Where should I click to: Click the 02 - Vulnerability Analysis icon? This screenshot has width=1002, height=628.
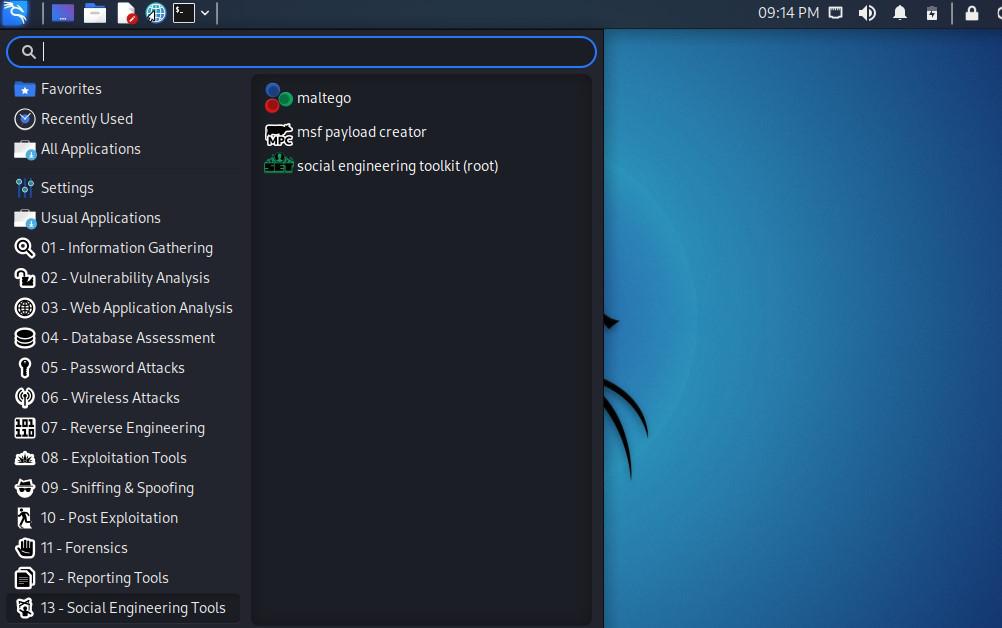[x=24, y=278]
